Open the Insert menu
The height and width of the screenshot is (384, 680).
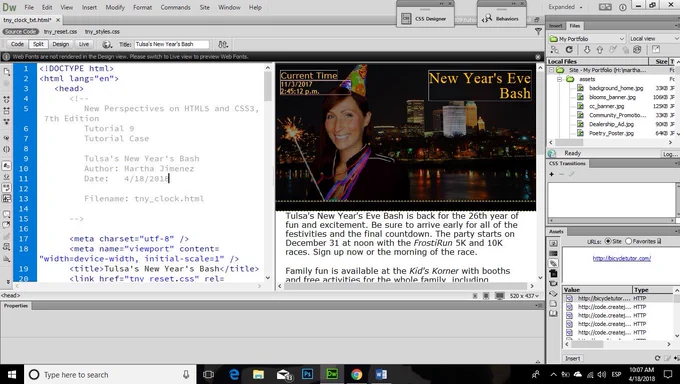(89, 7)
